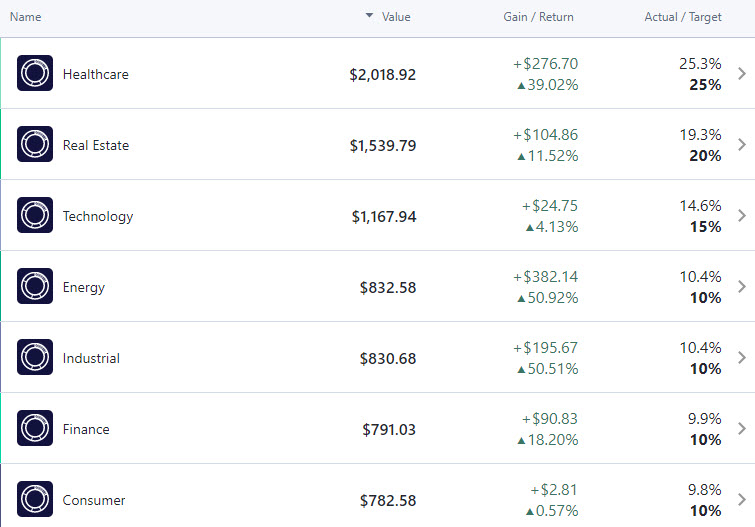Click the Finance pie icon
This screenshot has height=527, width=755.
pos(35,428)
